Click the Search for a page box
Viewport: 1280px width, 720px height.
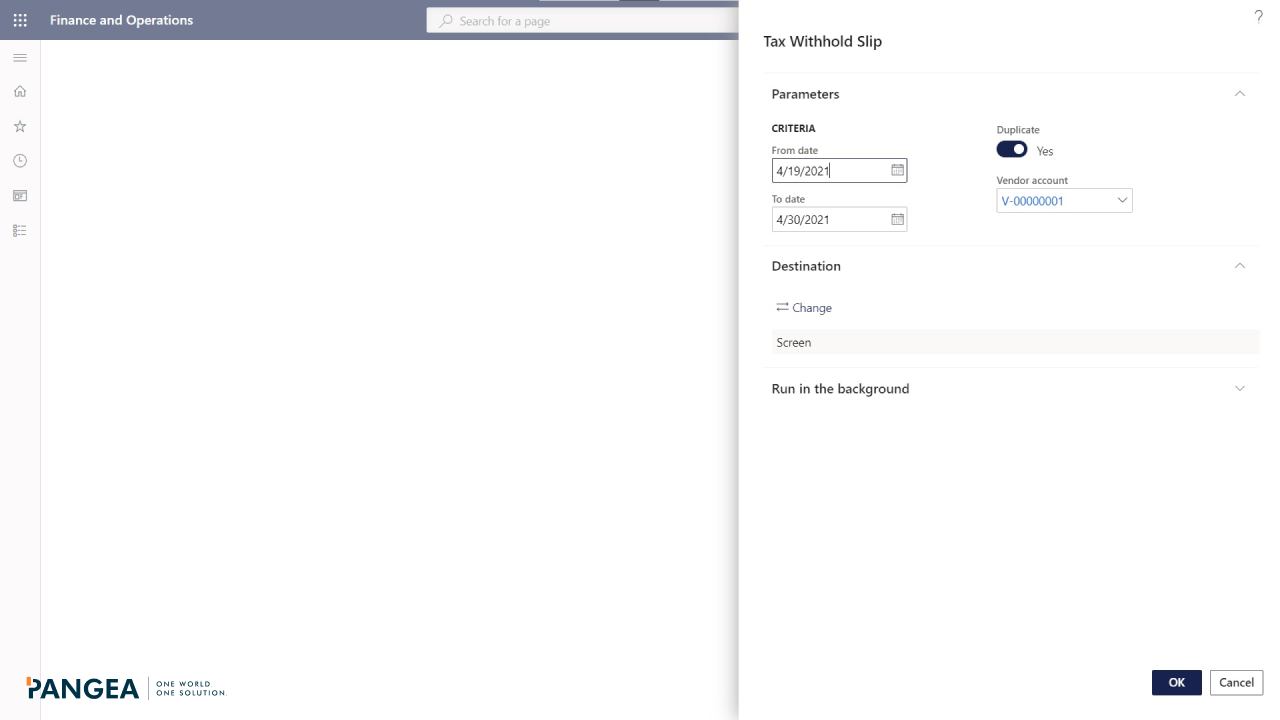click(x=583, y=21)
